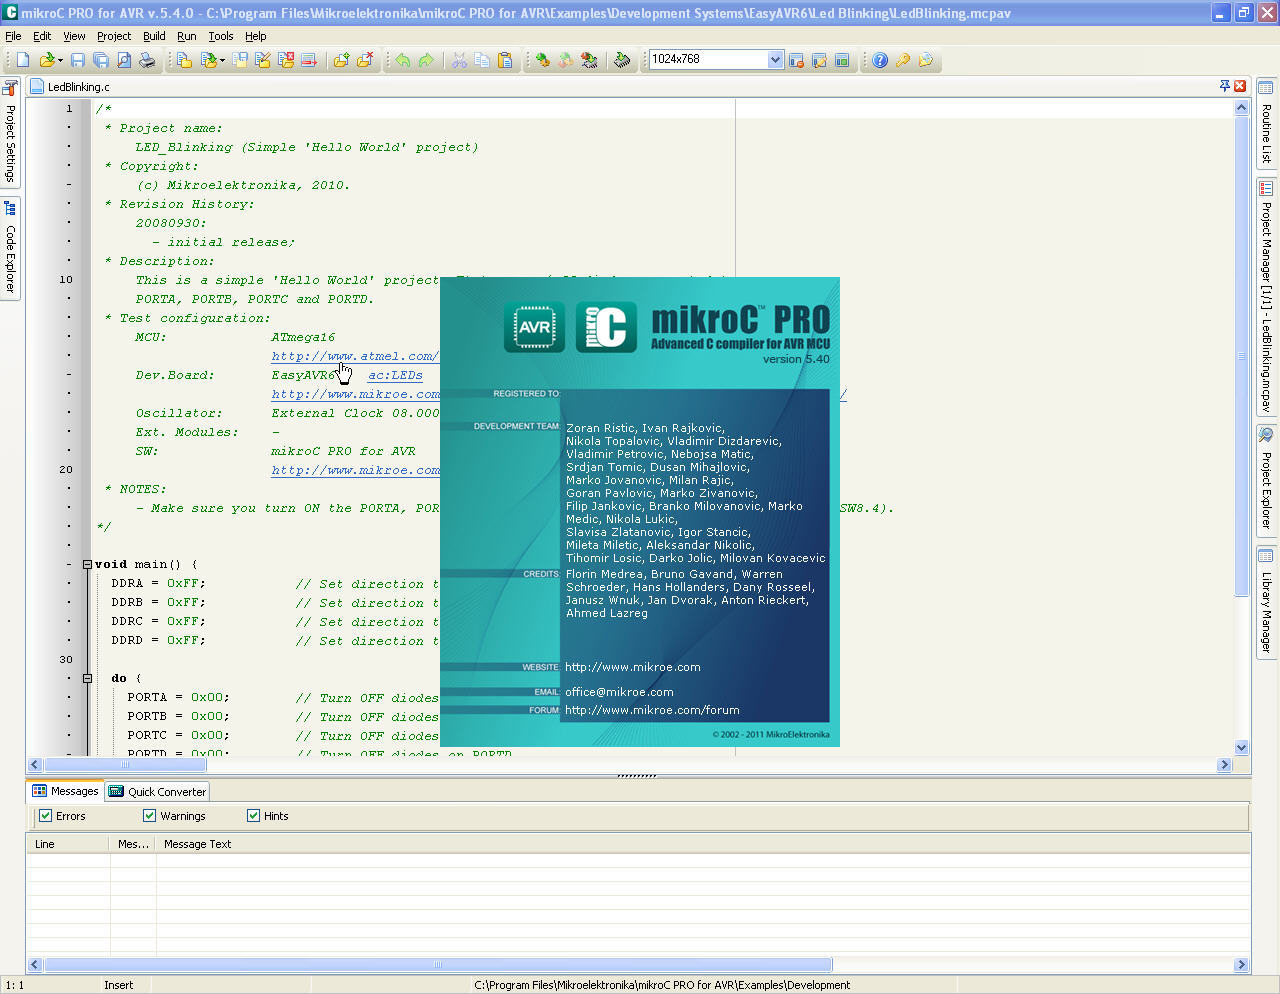Viewport: 1280px width, 994px height.
Task: Click the Copy icon in the toolbar
Action: (x=482, y=60)
